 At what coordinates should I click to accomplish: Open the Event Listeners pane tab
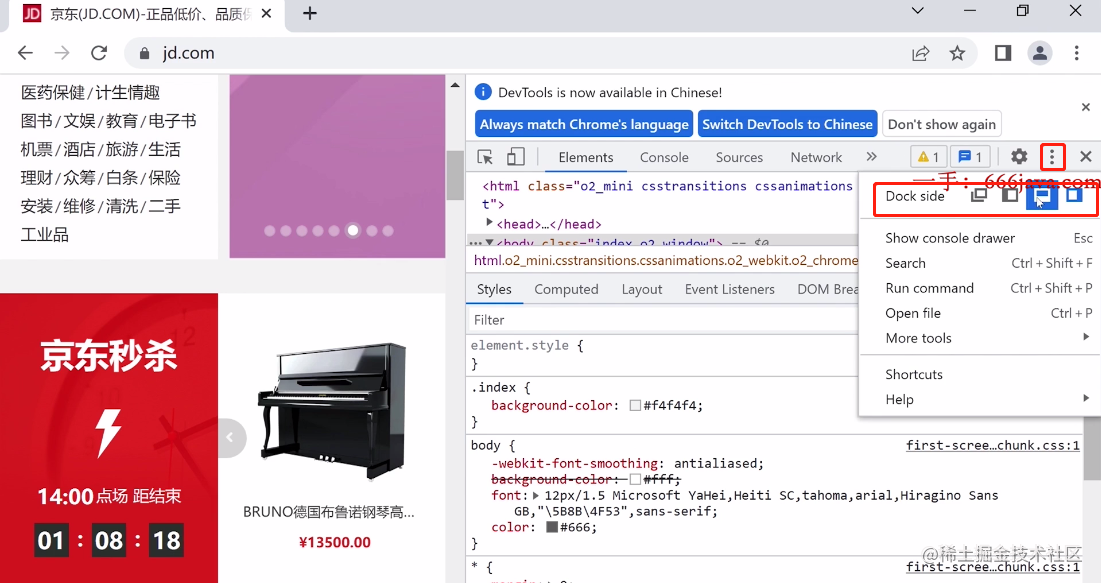730,289
